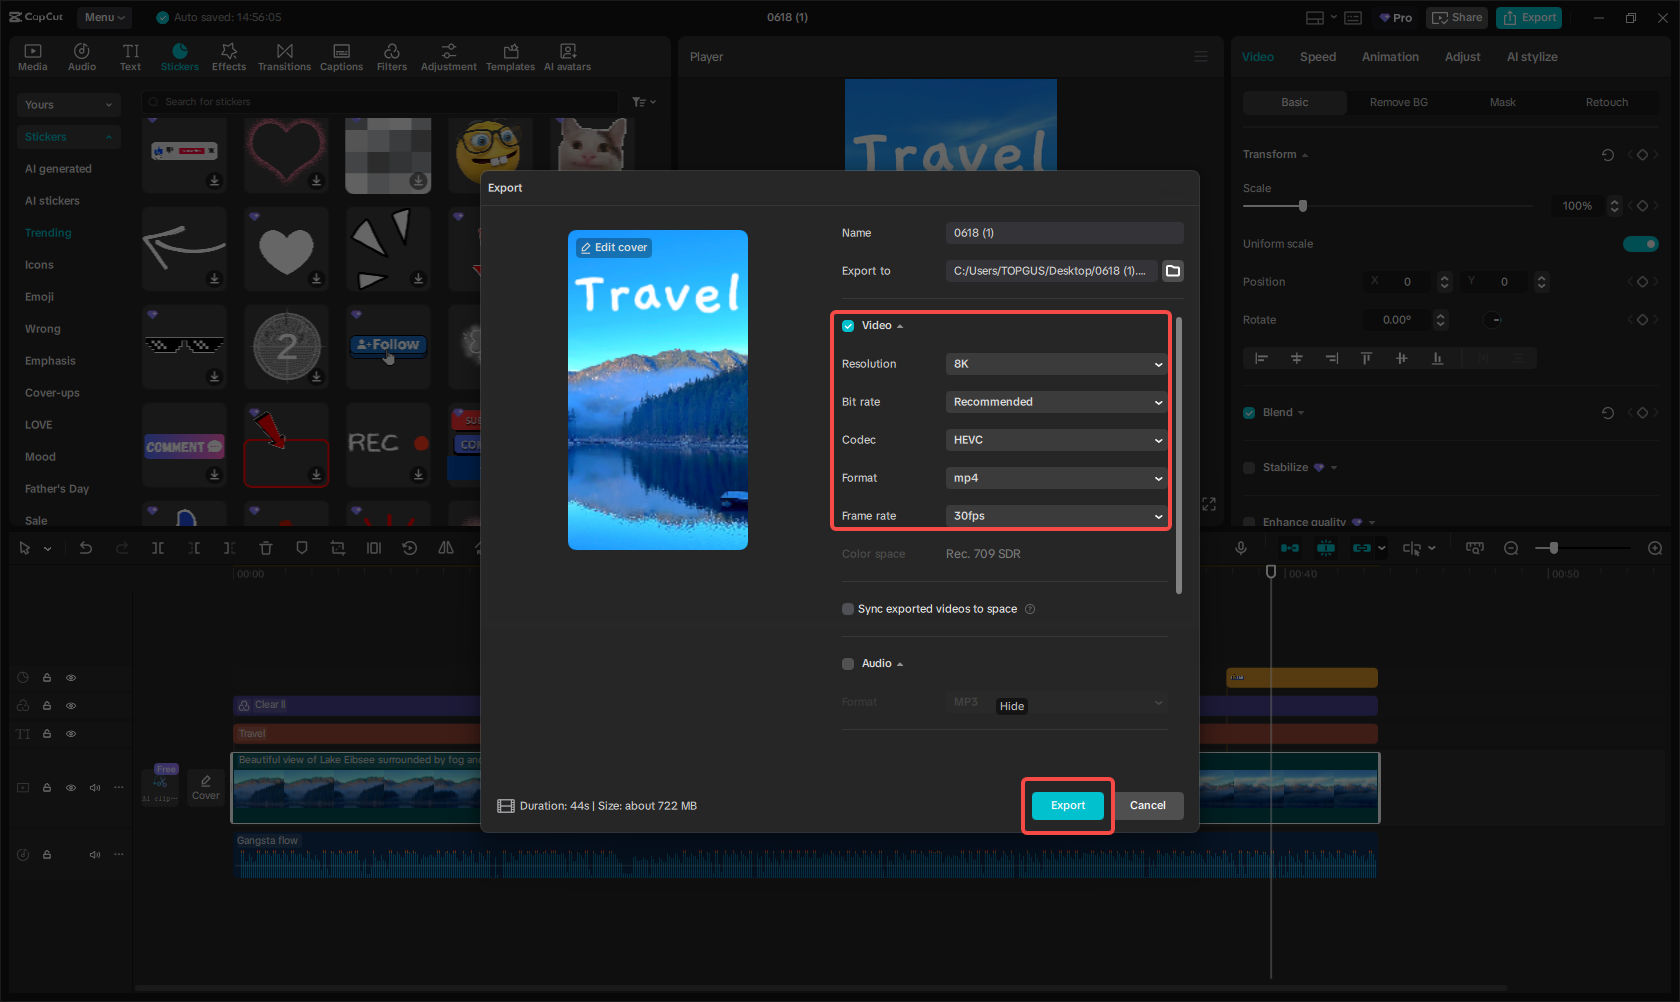Open the Codec dropdown showing HEVC

pos(1056,440)
